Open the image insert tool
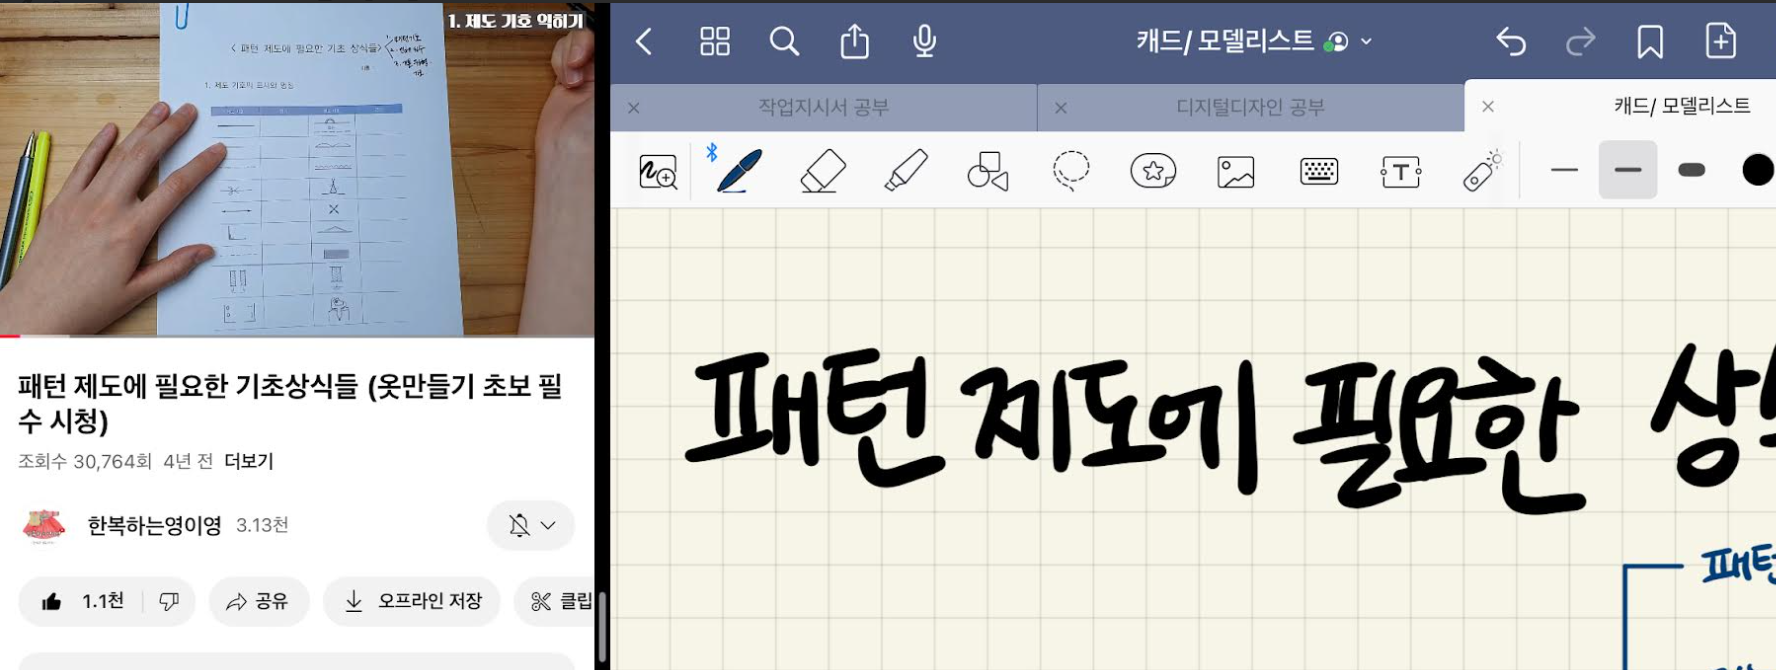This screenshot has width=1776, height=670. click(x=1235, y=172)
